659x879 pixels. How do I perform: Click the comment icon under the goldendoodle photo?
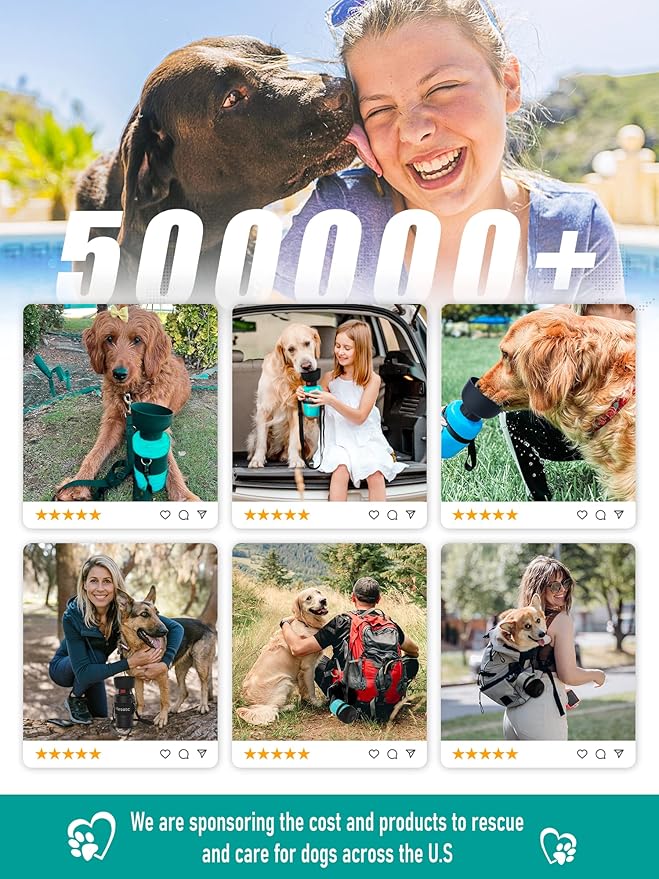[183, 515]
